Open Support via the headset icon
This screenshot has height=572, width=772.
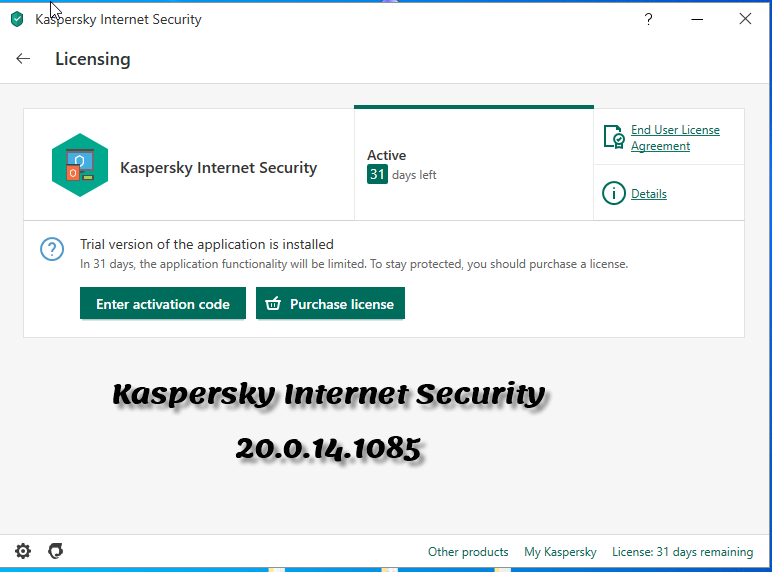pyautogui.click(x=56, y=551)
